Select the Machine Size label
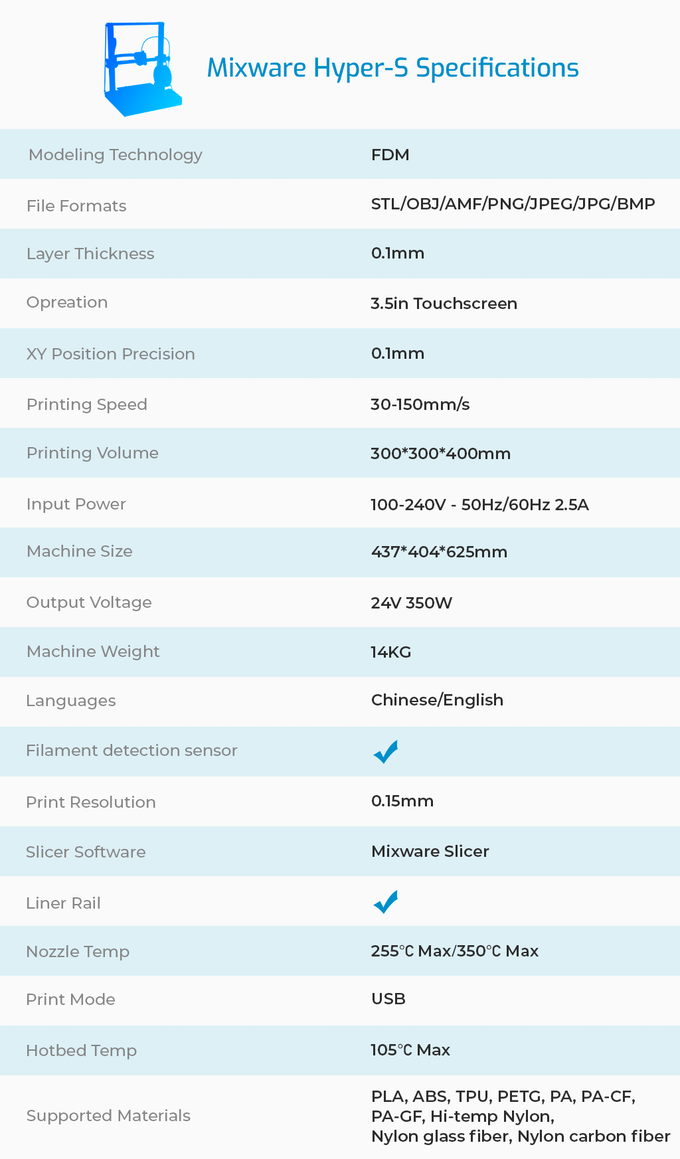680x1159 pixels. pos(79,551)
